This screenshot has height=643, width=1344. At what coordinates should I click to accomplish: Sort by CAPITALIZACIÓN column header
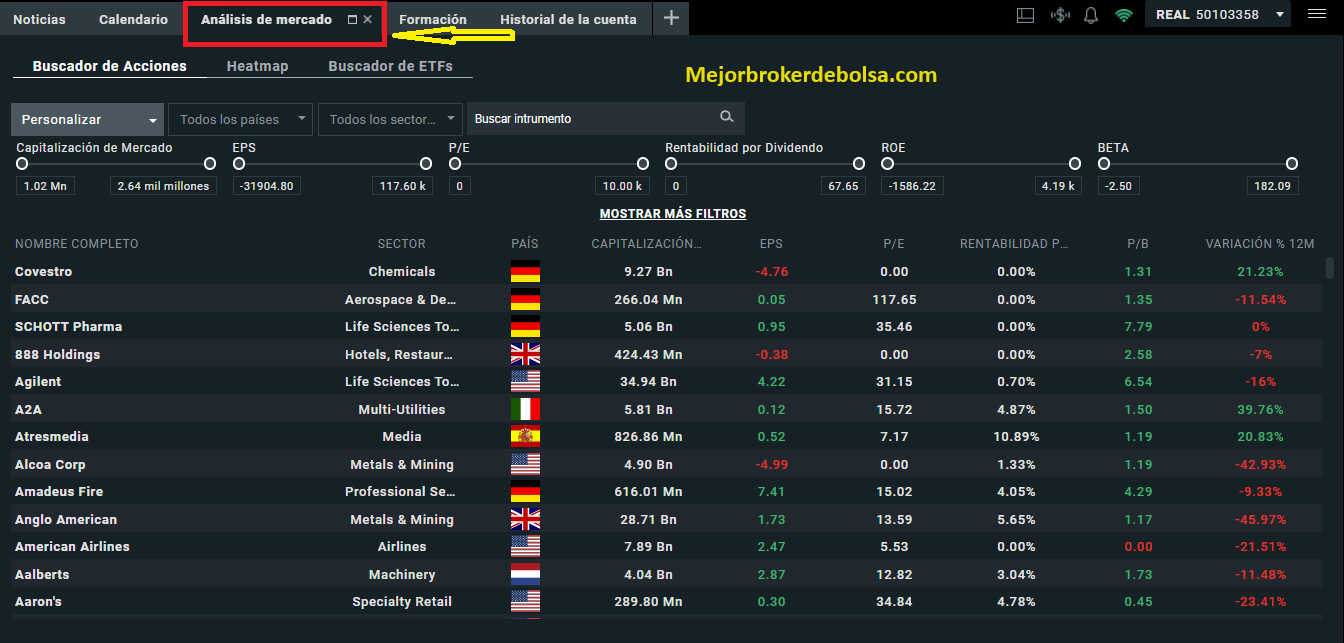point(646,244)
